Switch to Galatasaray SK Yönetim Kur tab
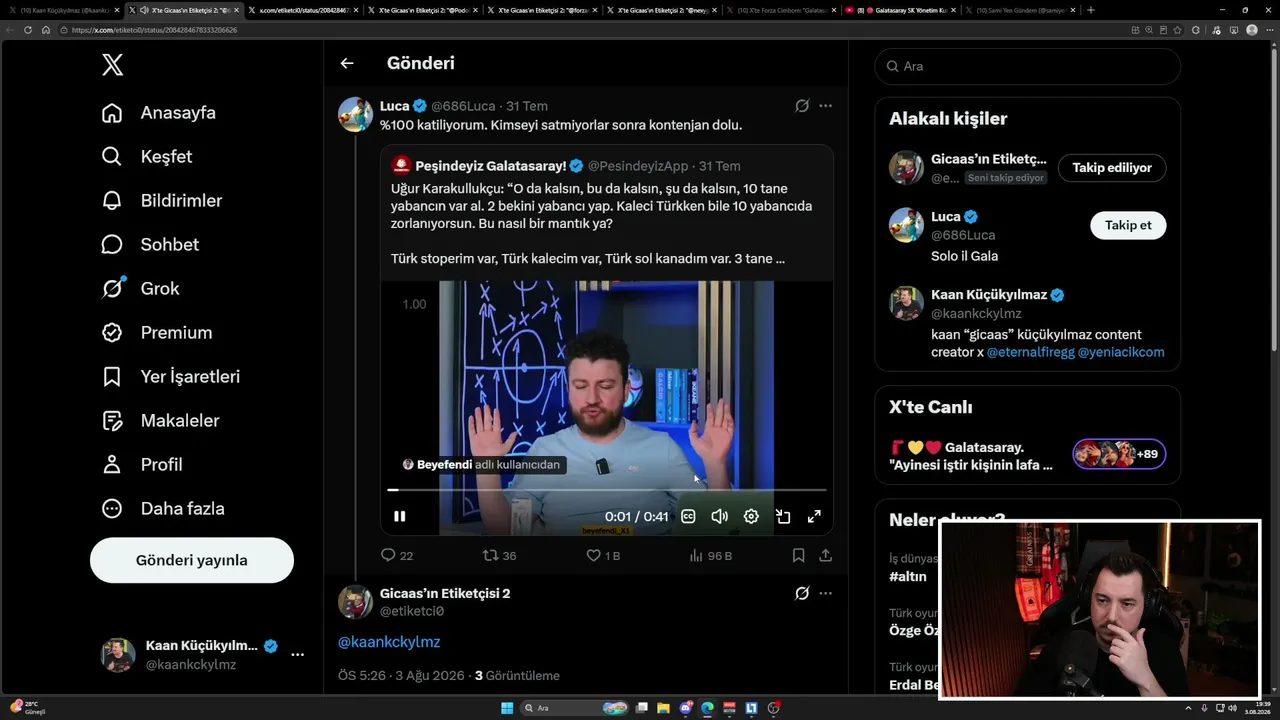 [902, 10]
